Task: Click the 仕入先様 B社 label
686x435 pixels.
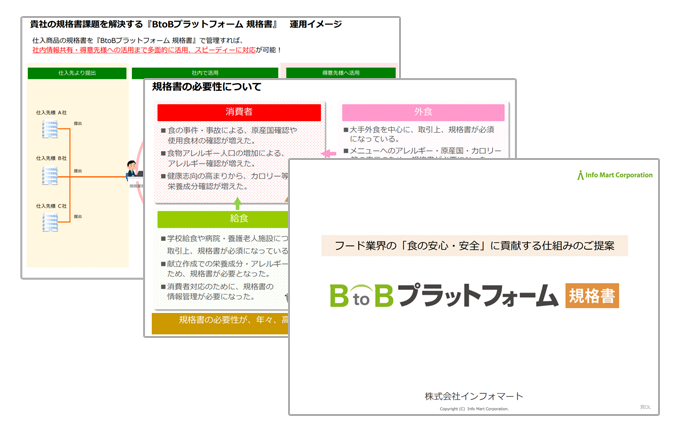Action: [x=51, y=158]
